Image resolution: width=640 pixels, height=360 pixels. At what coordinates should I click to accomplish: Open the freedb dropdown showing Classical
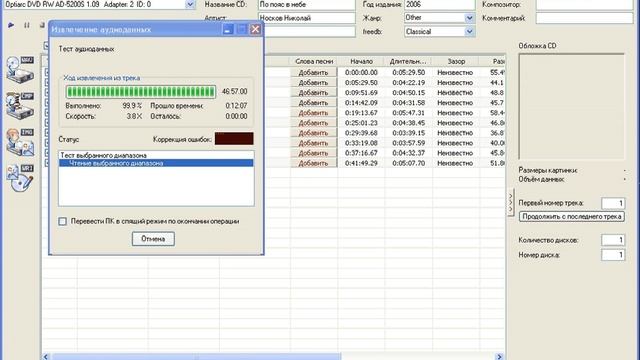pyautogui.click(x=469, y=32)
